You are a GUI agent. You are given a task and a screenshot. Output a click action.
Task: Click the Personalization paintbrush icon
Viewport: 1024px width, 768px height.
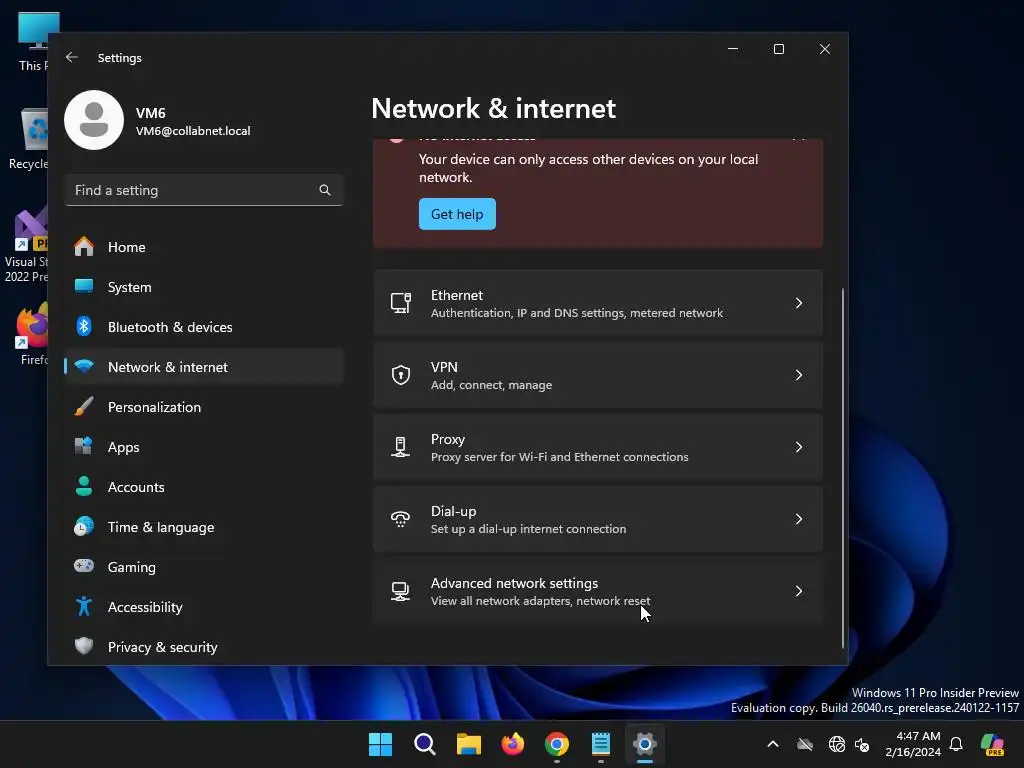[x=84, y=407]
